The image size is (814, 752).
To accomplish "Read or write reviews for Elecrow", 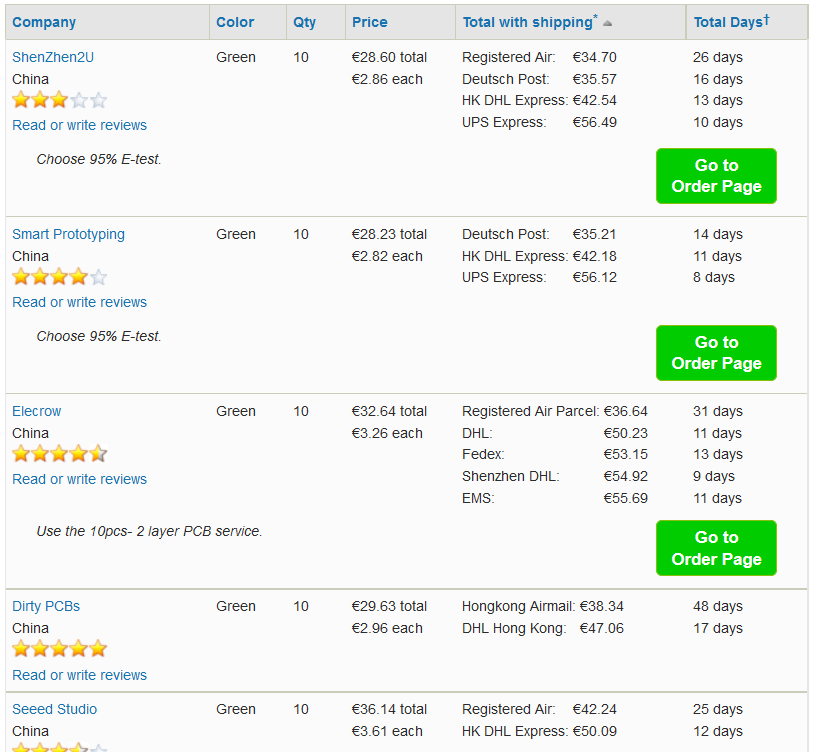I will (79, 479).
